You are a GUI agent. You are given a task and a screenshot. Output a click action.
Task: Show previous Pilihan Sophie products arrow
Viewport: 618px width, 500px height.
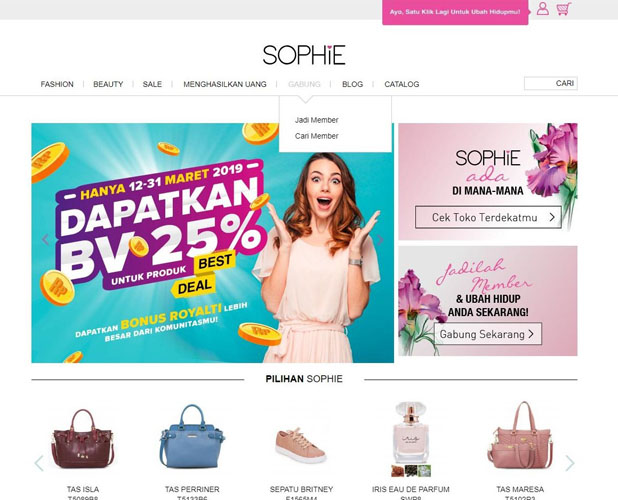39,463
